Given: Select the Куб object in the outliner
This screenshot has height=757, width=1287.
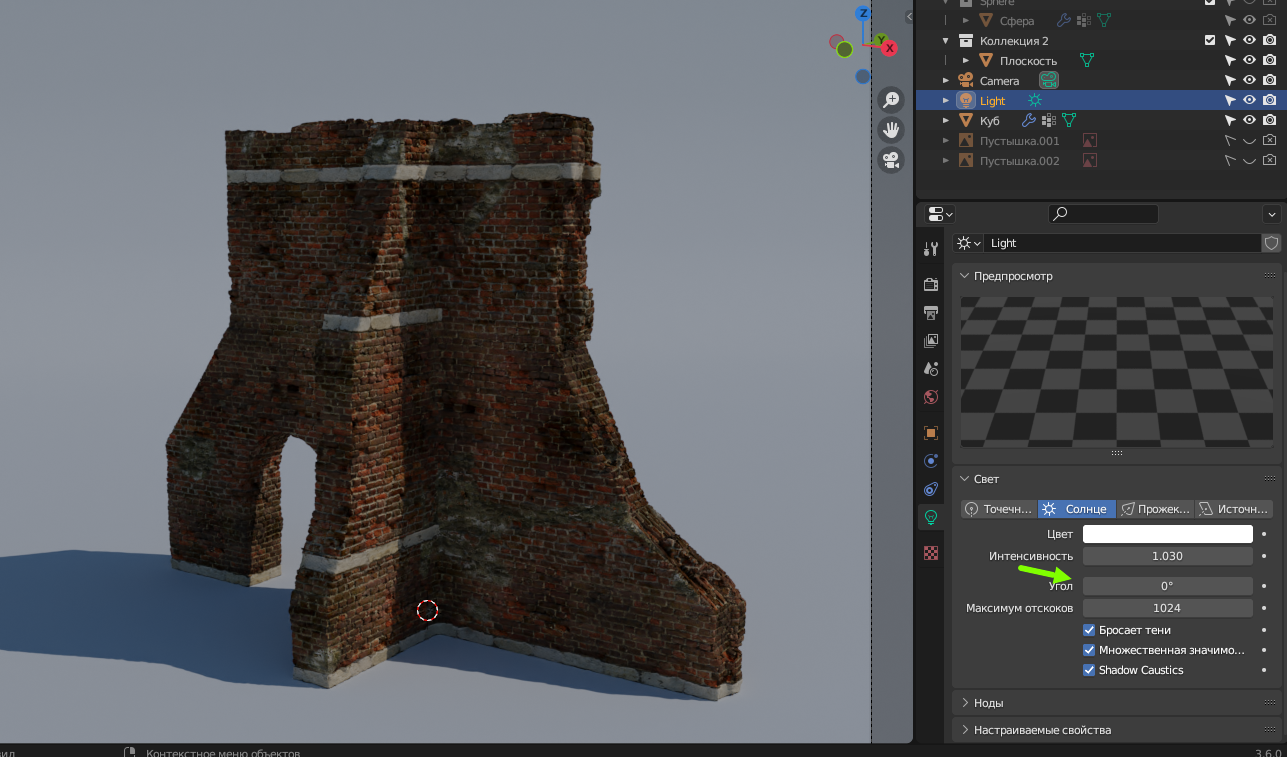Looking at the screenshot, I should 989,121.
